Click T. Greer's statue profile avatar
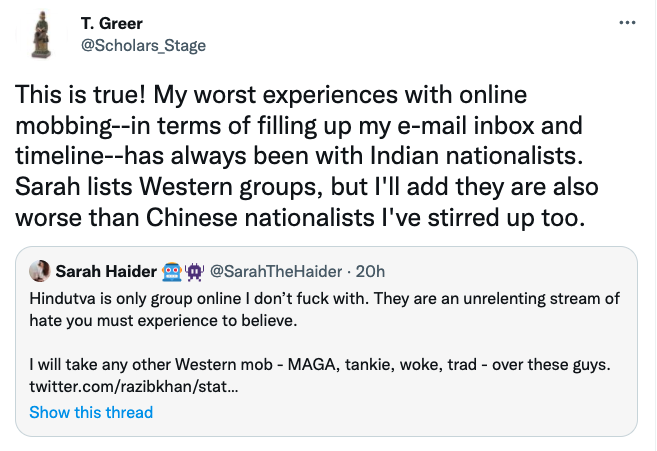Screen dimensions: 657x451 [x=40, y=34]
